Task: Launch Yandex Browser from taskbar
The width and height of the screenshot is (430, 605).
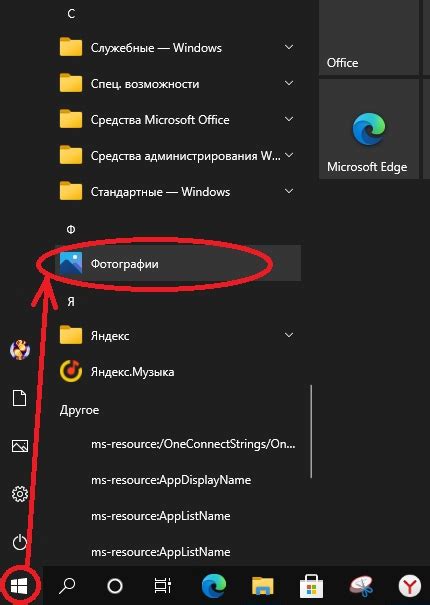Action: click(x=410, y=586)
